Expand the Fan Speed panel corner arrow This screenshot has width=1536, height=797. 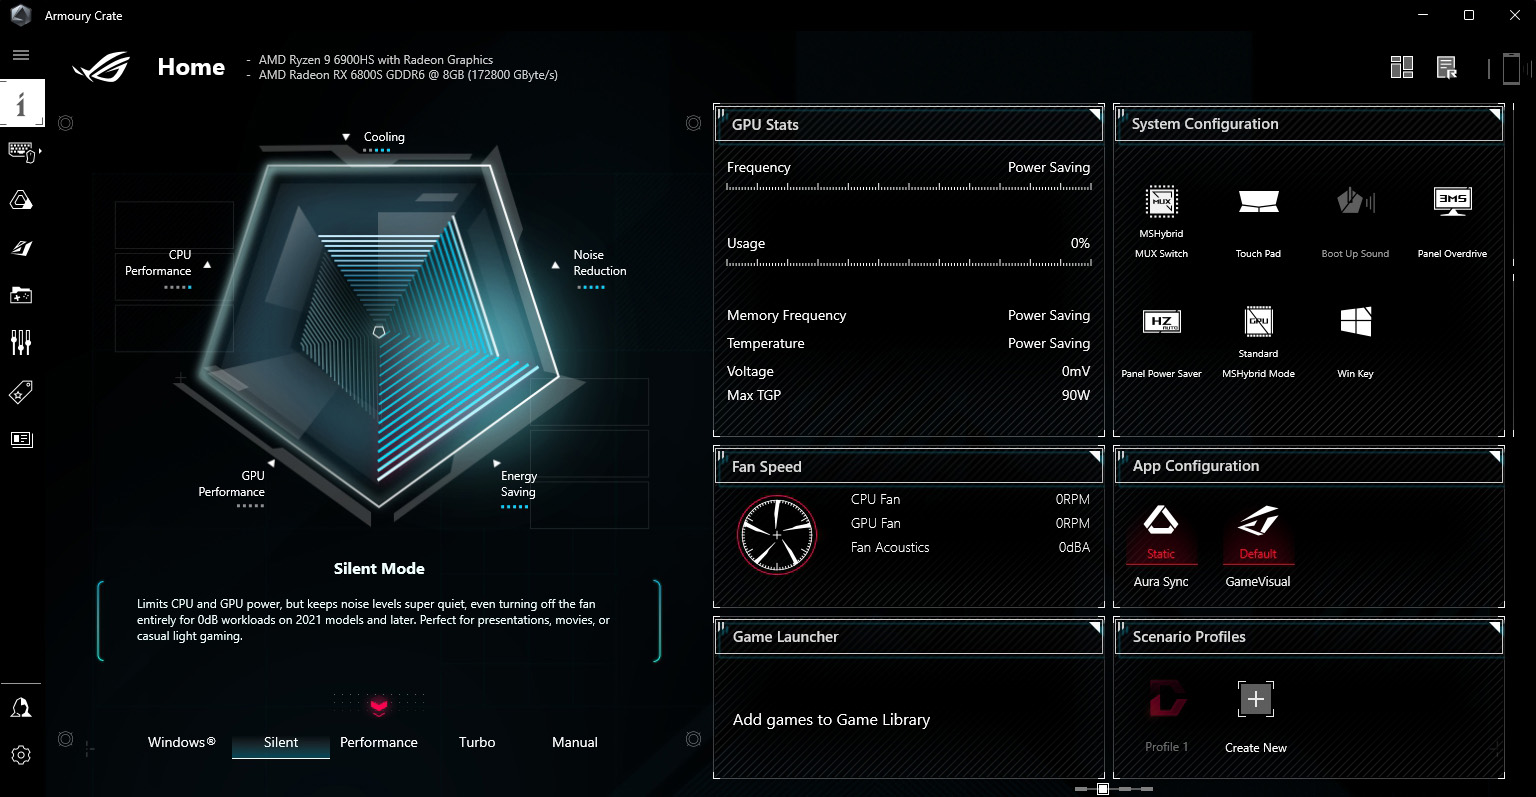pyautogui.click(x=1095, y=457)
